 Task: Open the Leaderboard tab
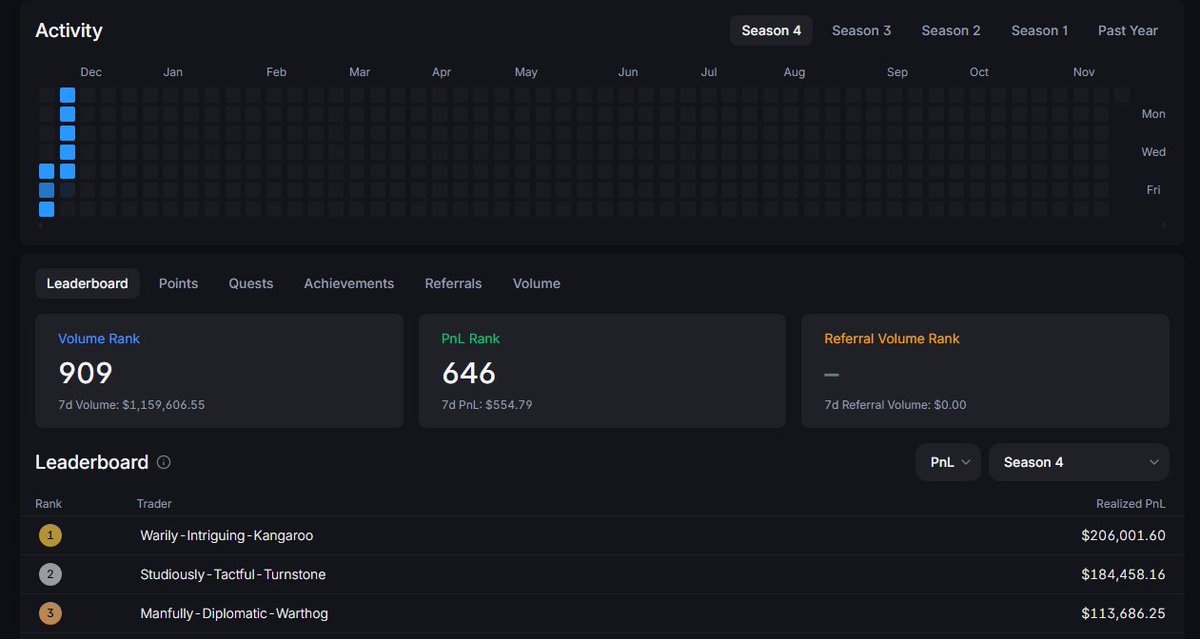click(x=87, y=283)
